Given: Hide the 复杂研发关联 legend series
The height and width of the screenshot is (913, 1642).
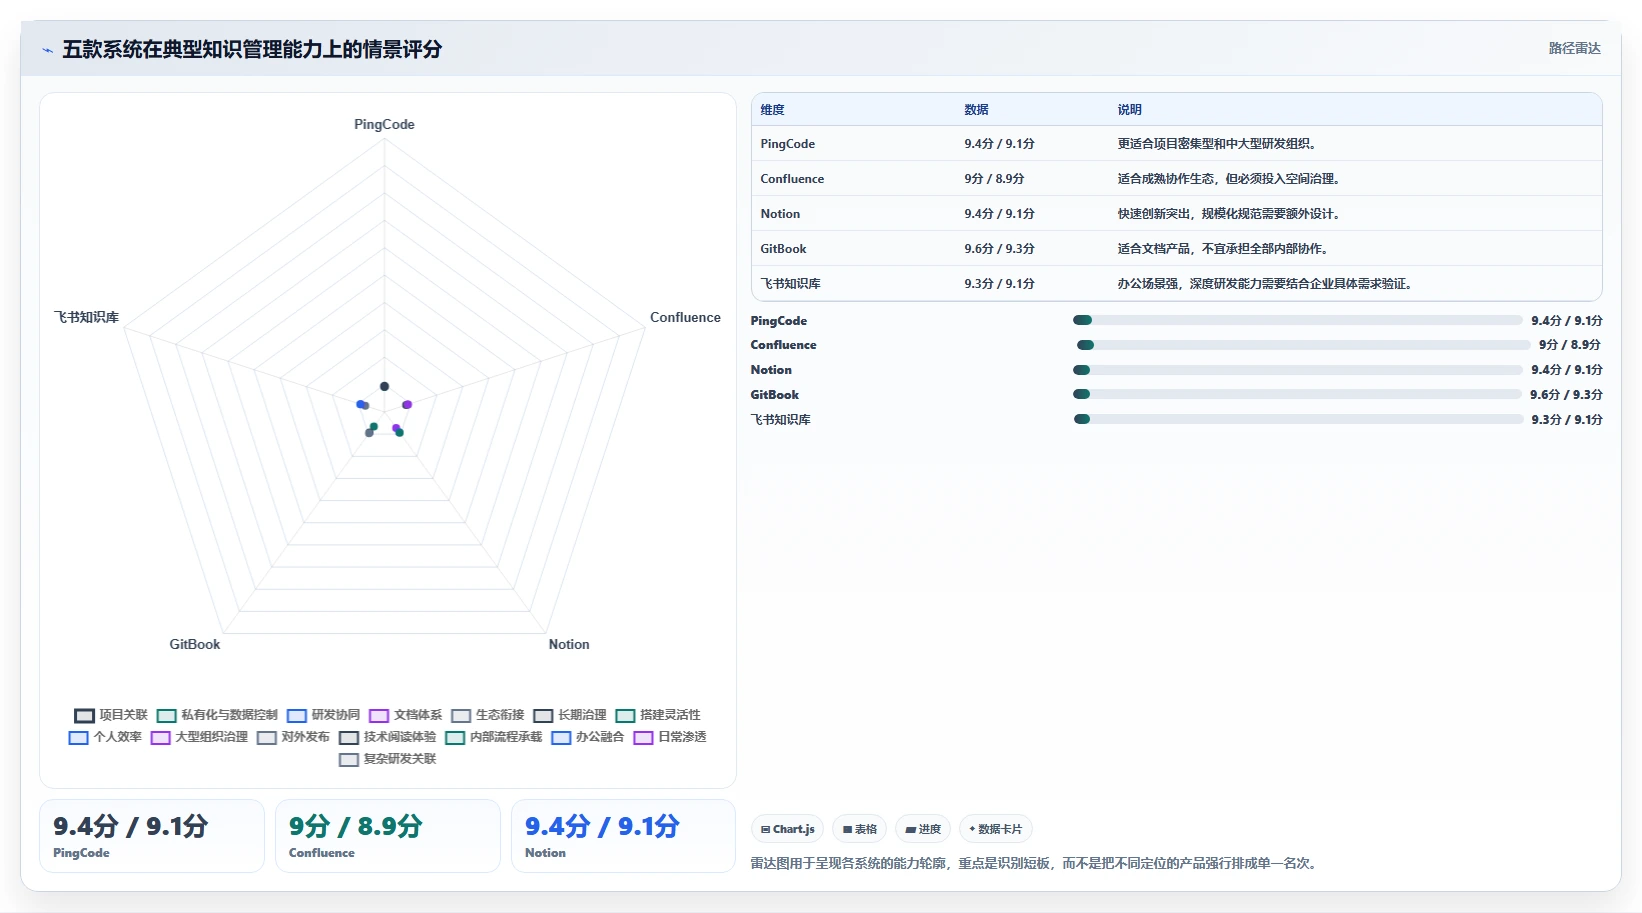Looking at the screenshot, I should pyautogui.click(x=387, y=759).
